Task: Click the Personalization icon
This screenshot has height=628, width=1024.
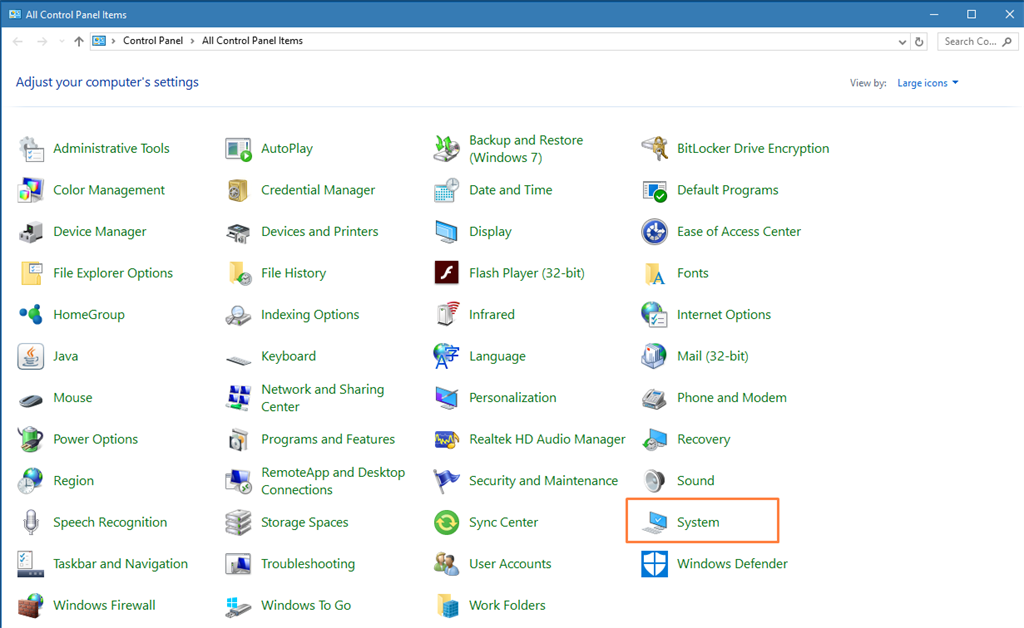Action: pos(447,398)
